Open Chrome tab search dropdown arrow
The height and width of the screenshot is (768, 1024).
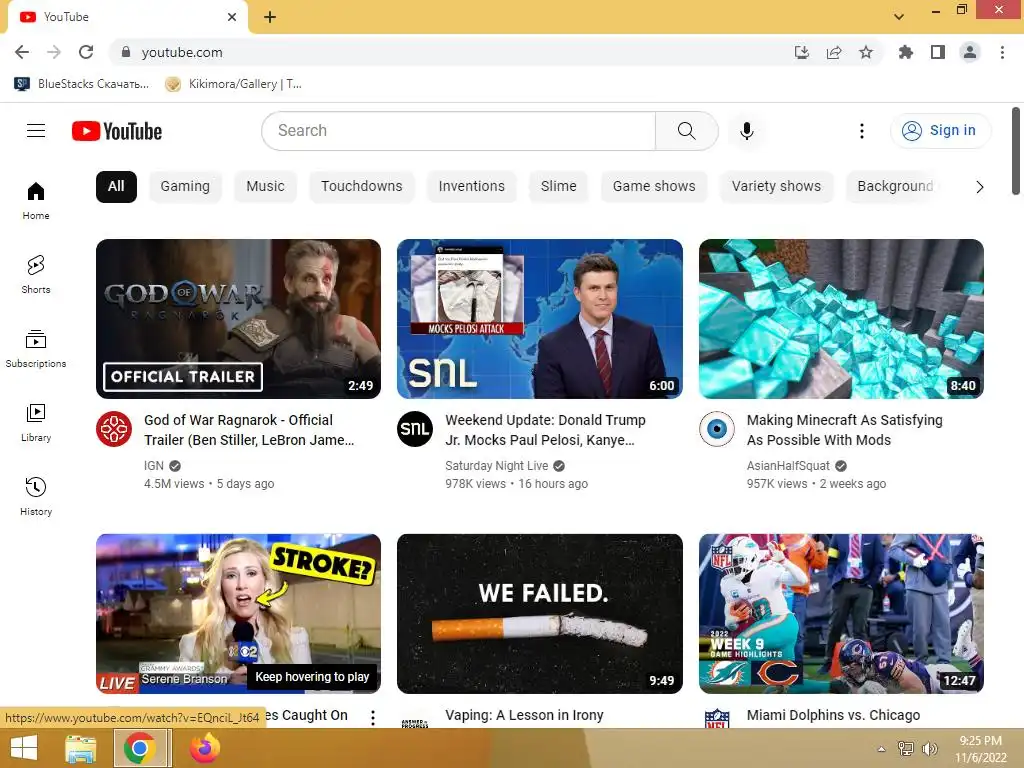click(x=899, y=17)
